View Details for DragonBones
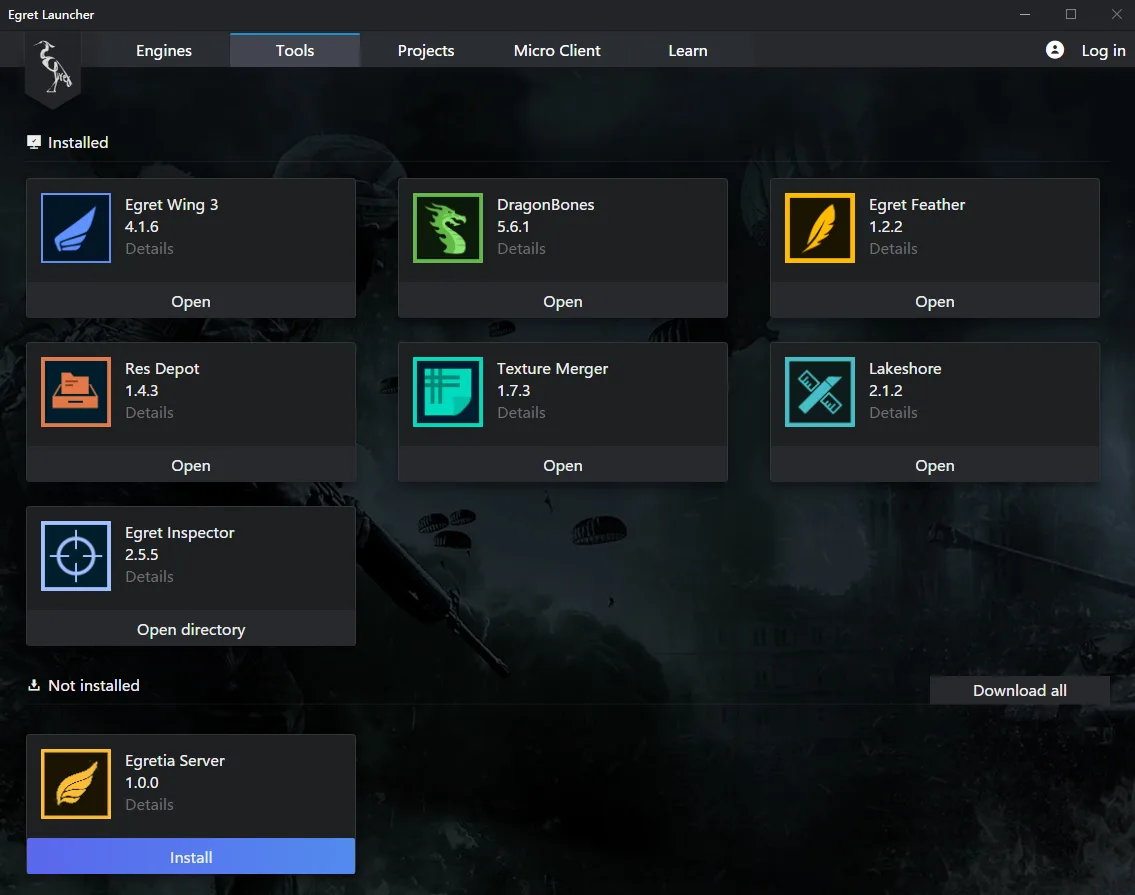The height and width of the screenshot is (895, 1135). coord(521,248)
